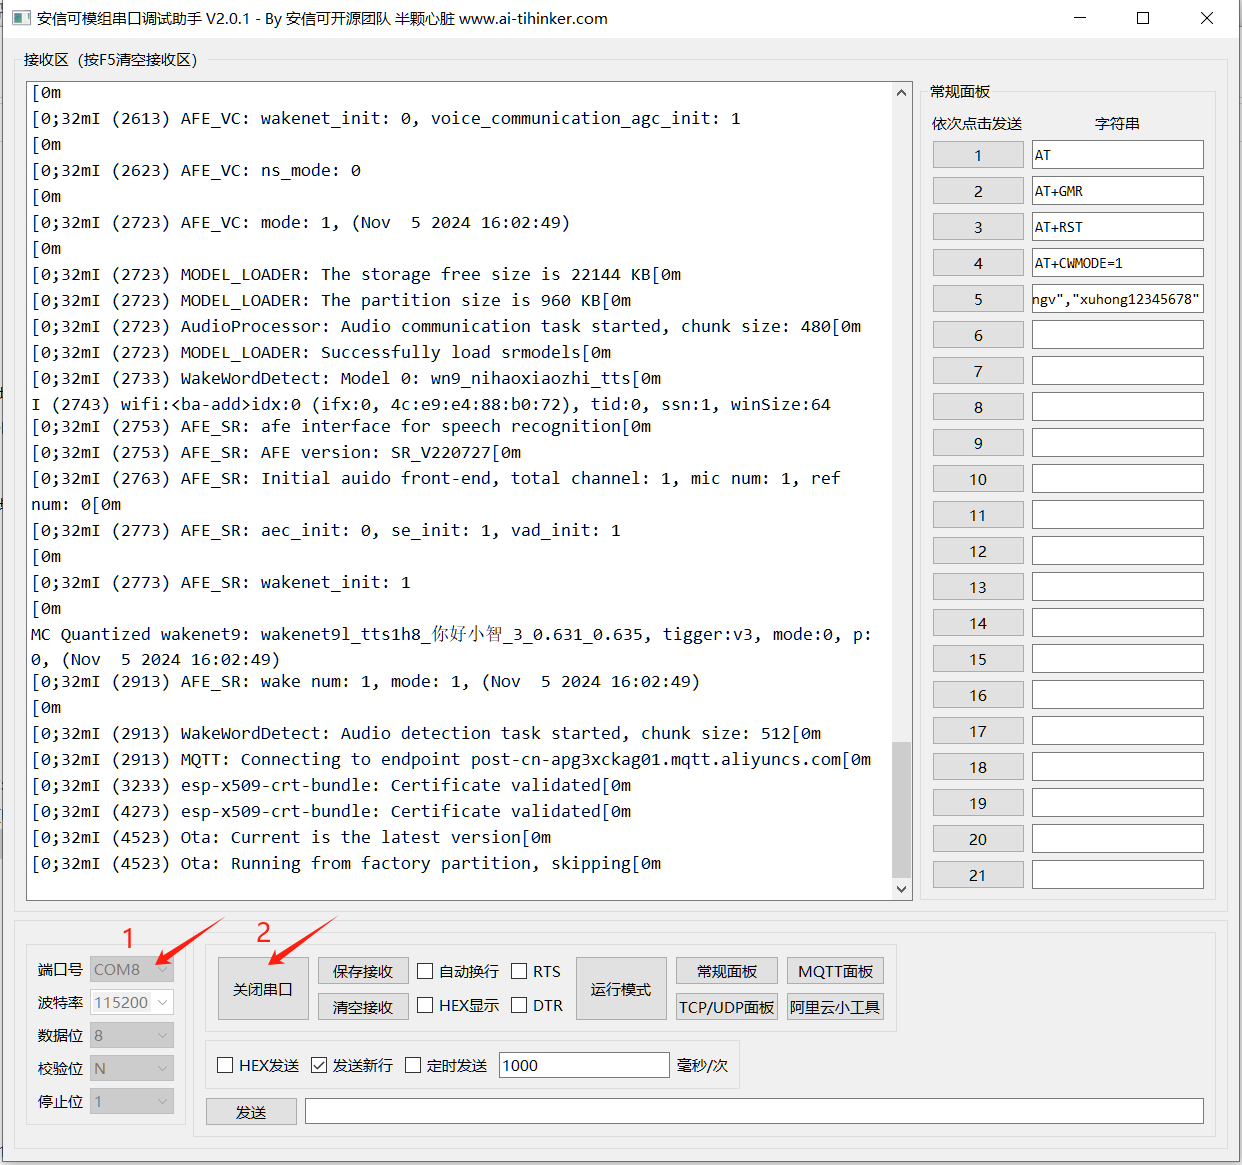Uncheck the 发送新行 option
Viewport: 1242px width, 1165px height.
click(319, 1065)
